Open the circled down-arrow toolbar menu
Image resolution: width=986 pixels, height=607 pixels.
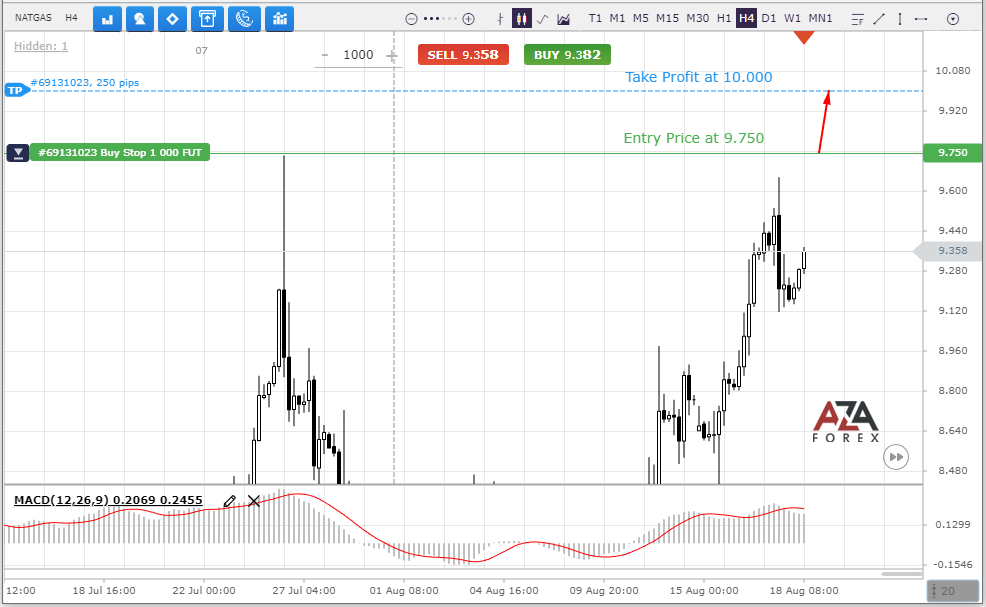953,19
